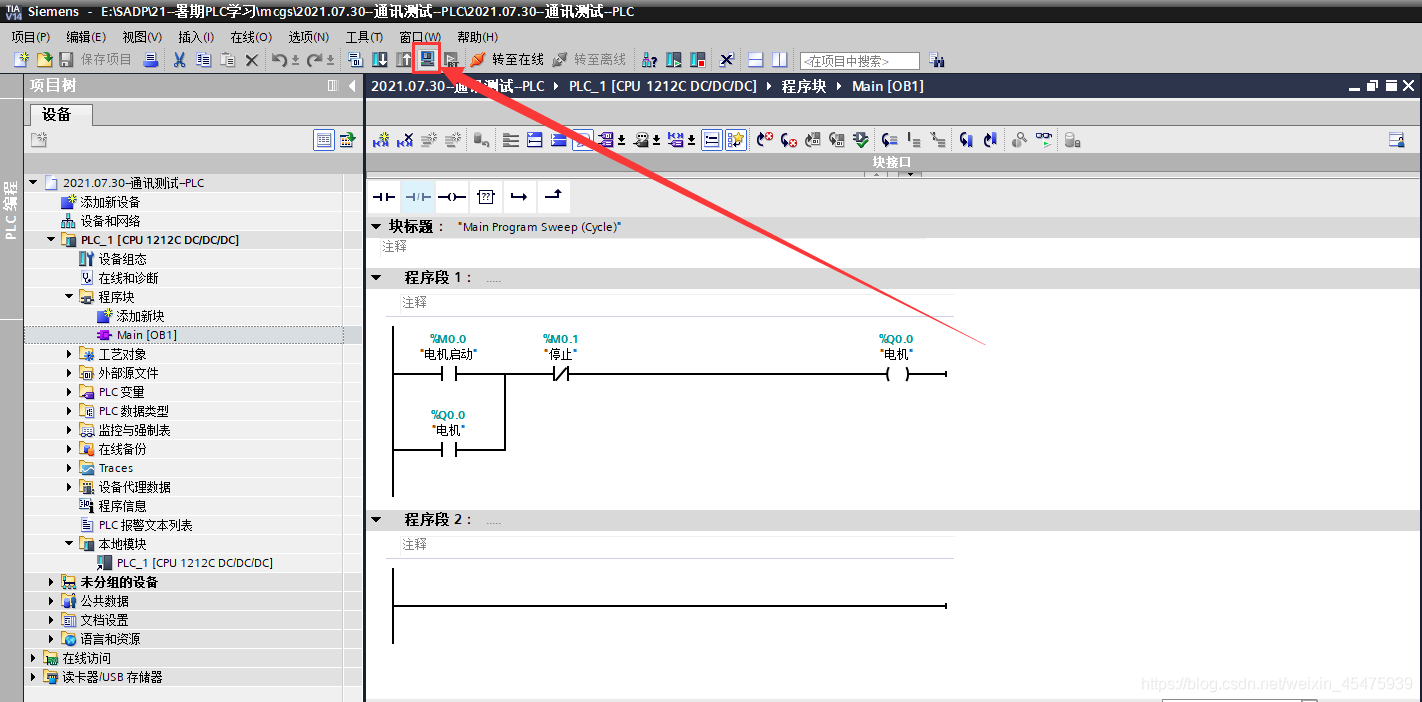Open 在线和诊断 under PLC_1
The width and height of the screenshot is (1422, 702).
[128, 278]
